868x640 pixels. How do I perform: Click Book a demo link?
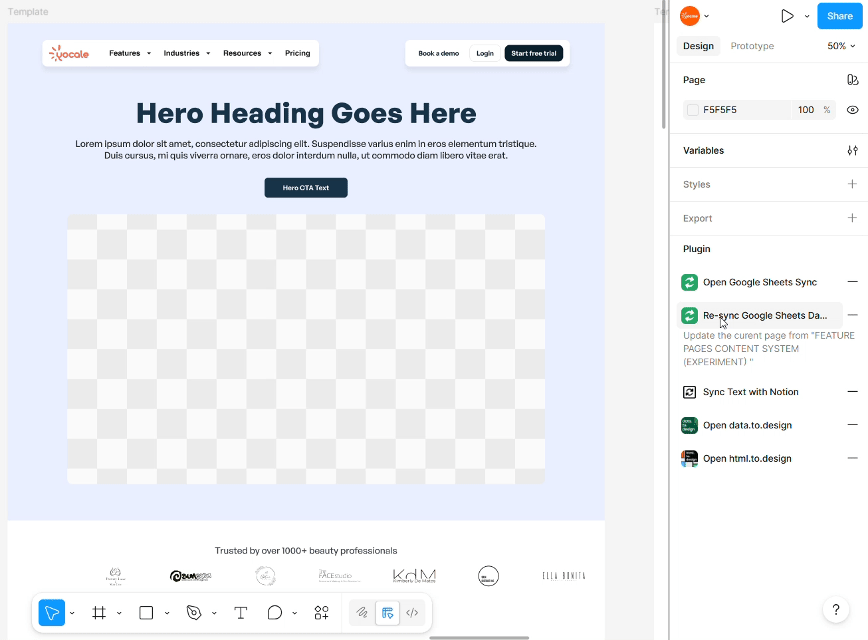[438, 53]
